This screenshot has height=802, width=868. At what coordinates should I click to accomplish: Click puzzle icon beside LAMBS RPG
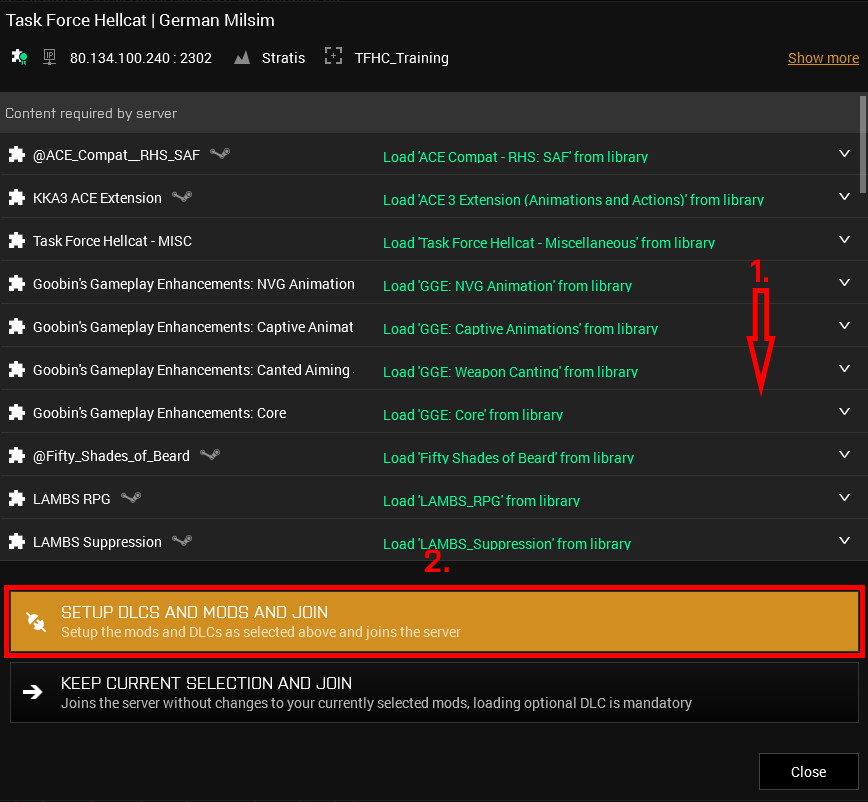click(x=17, y=499)
